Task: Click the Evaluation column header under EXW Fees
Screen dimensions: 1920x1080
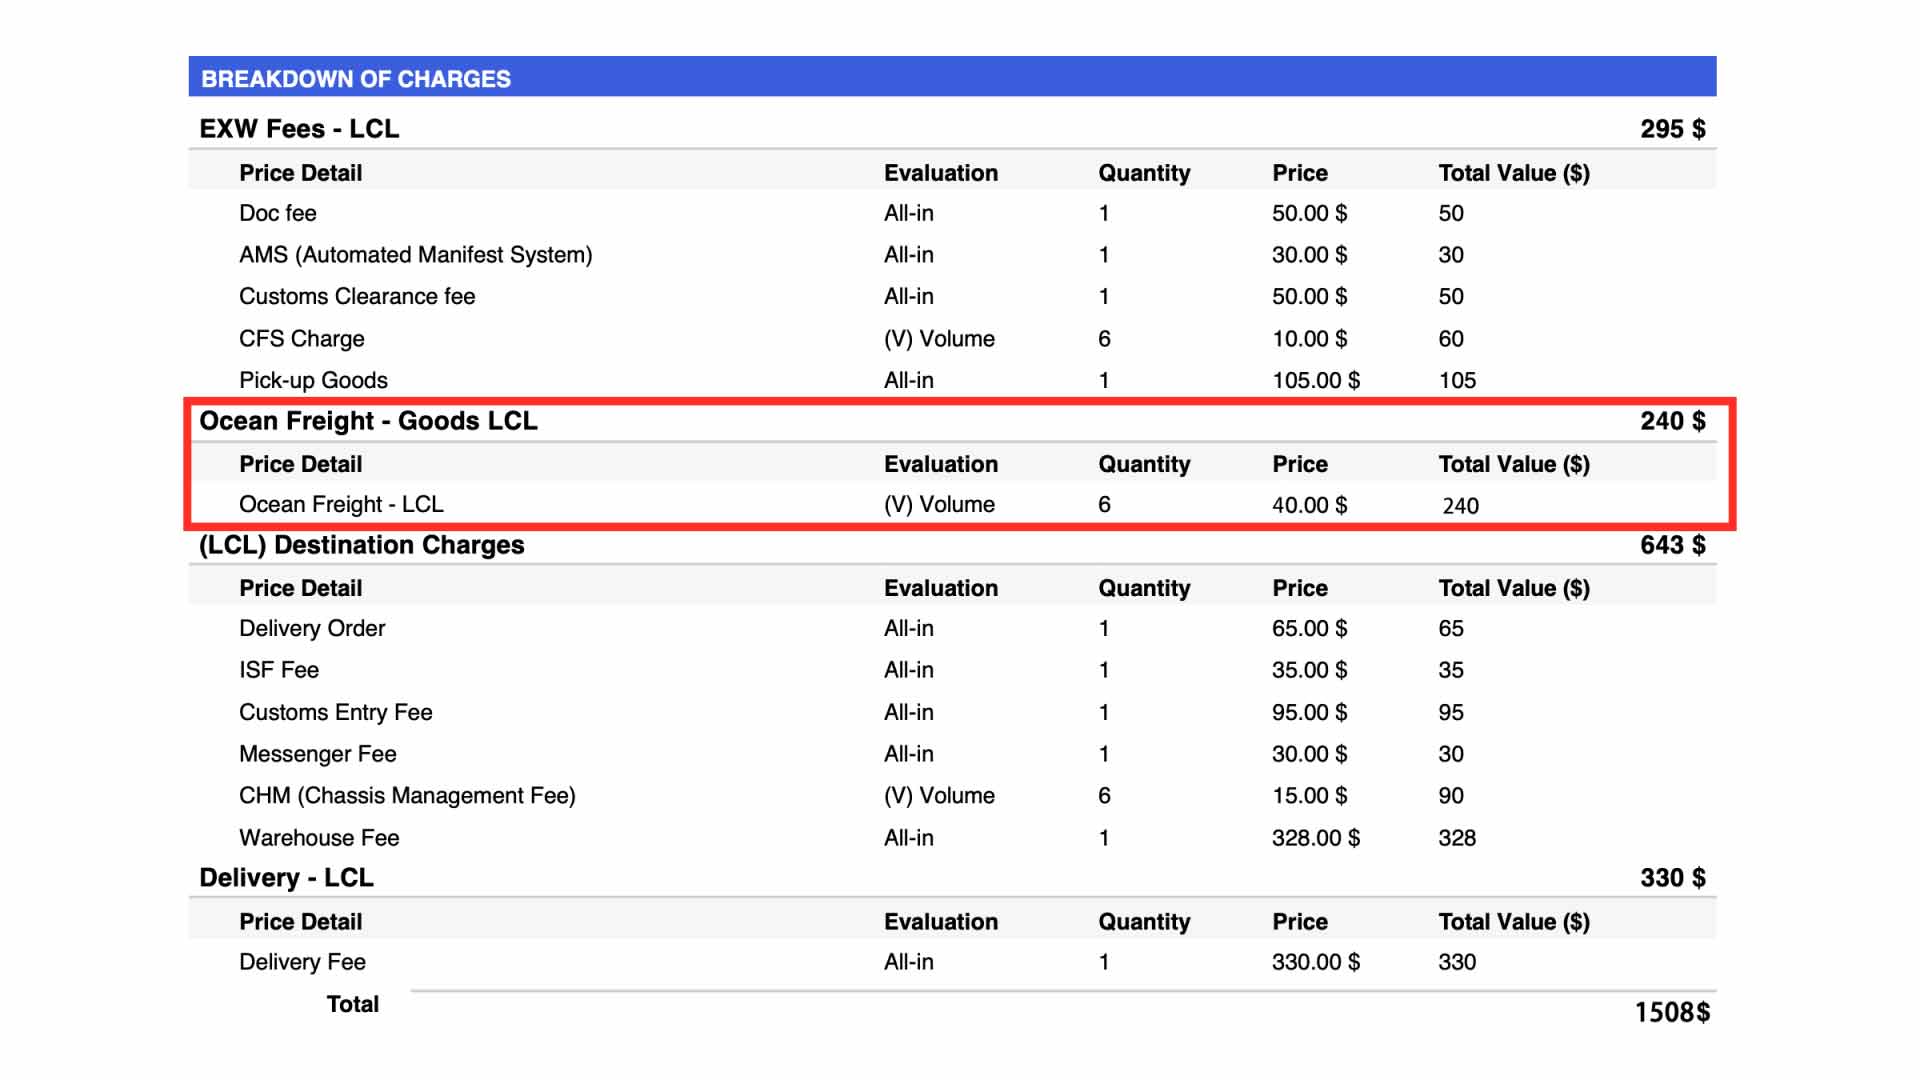Action: point(940,173)
